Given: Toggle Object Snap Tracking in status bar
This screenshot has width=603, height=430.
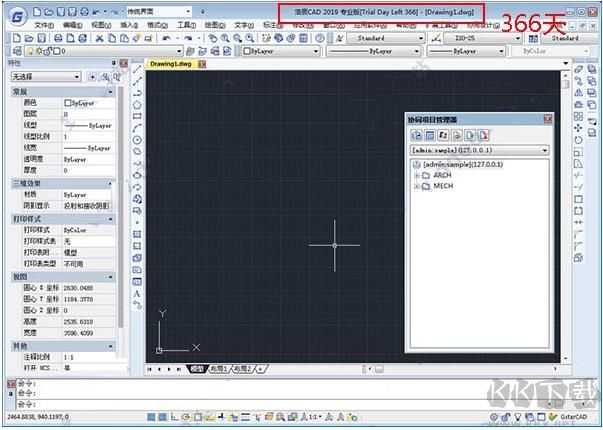Looking at the screenshot, I should pos(210,417).
